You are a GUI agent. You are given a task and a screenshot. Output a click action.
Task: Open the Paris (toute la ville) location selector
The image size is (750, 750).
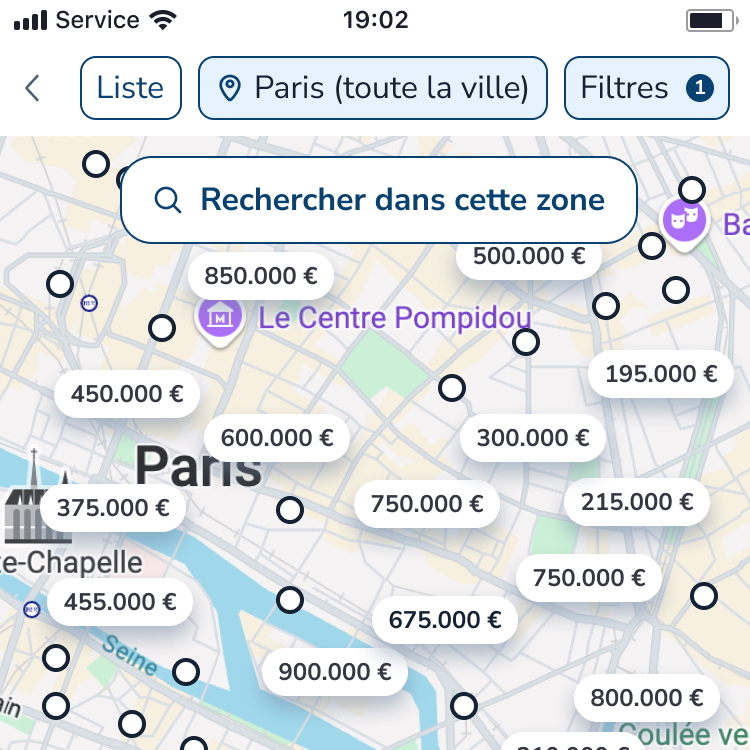click(373, 88)
